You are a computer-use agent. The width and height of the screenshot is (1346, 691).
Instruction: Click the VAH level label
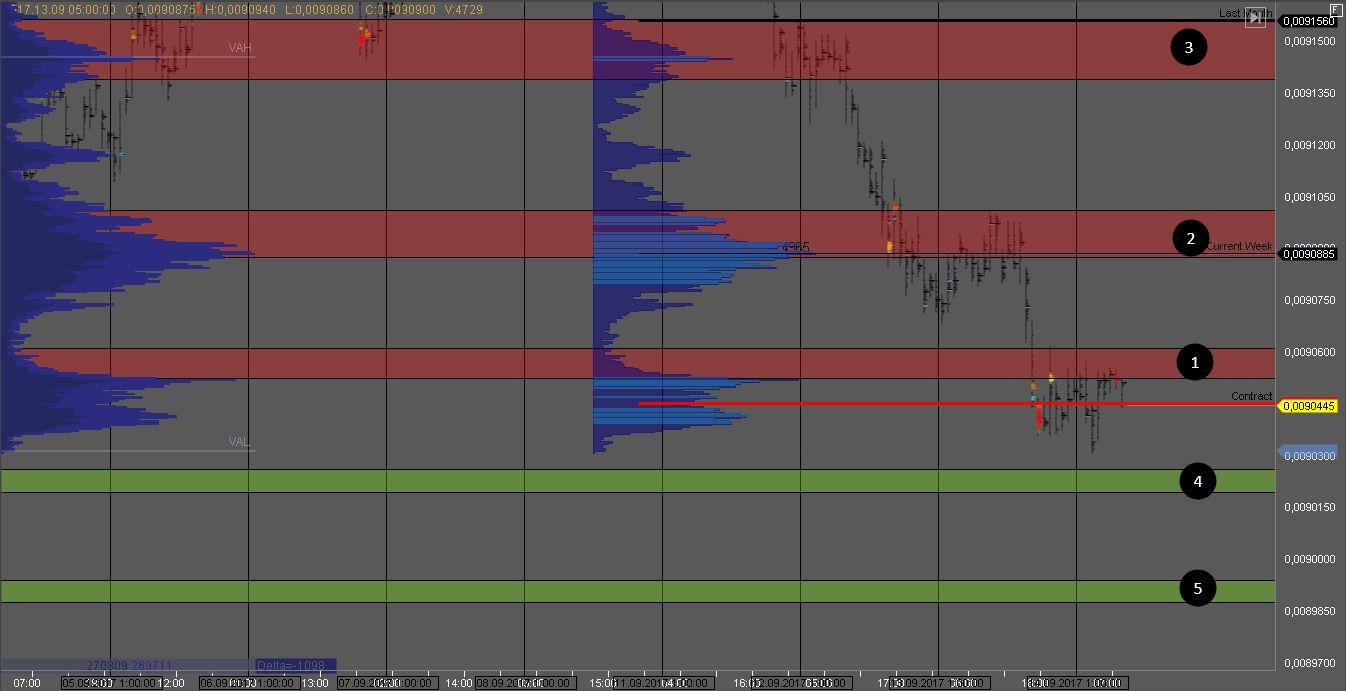click(x=239, y=47)
